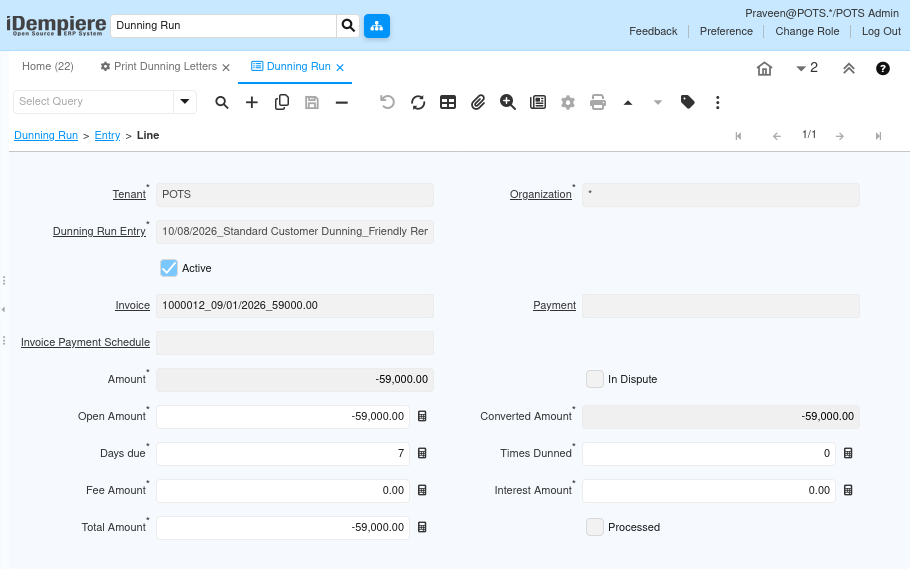Open calculator for Fee Amount

[x=422, y=491]
